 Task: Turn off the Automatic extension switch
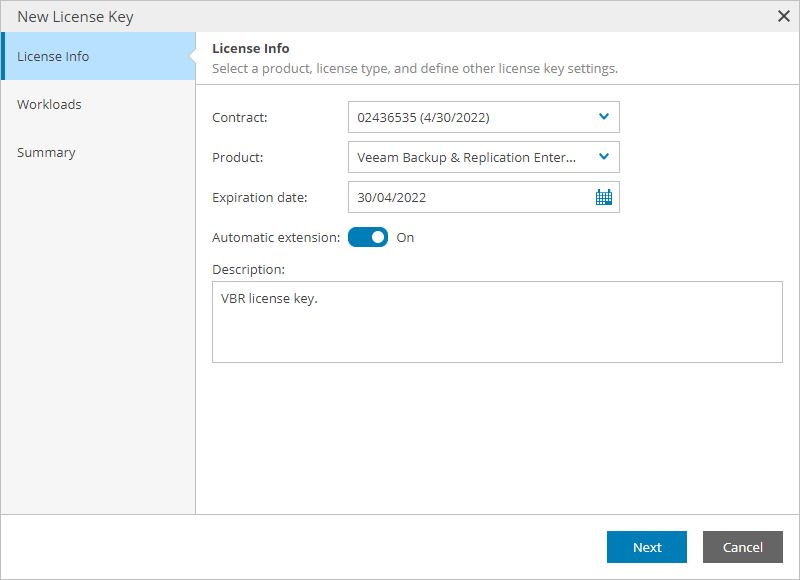coord(367,238)
